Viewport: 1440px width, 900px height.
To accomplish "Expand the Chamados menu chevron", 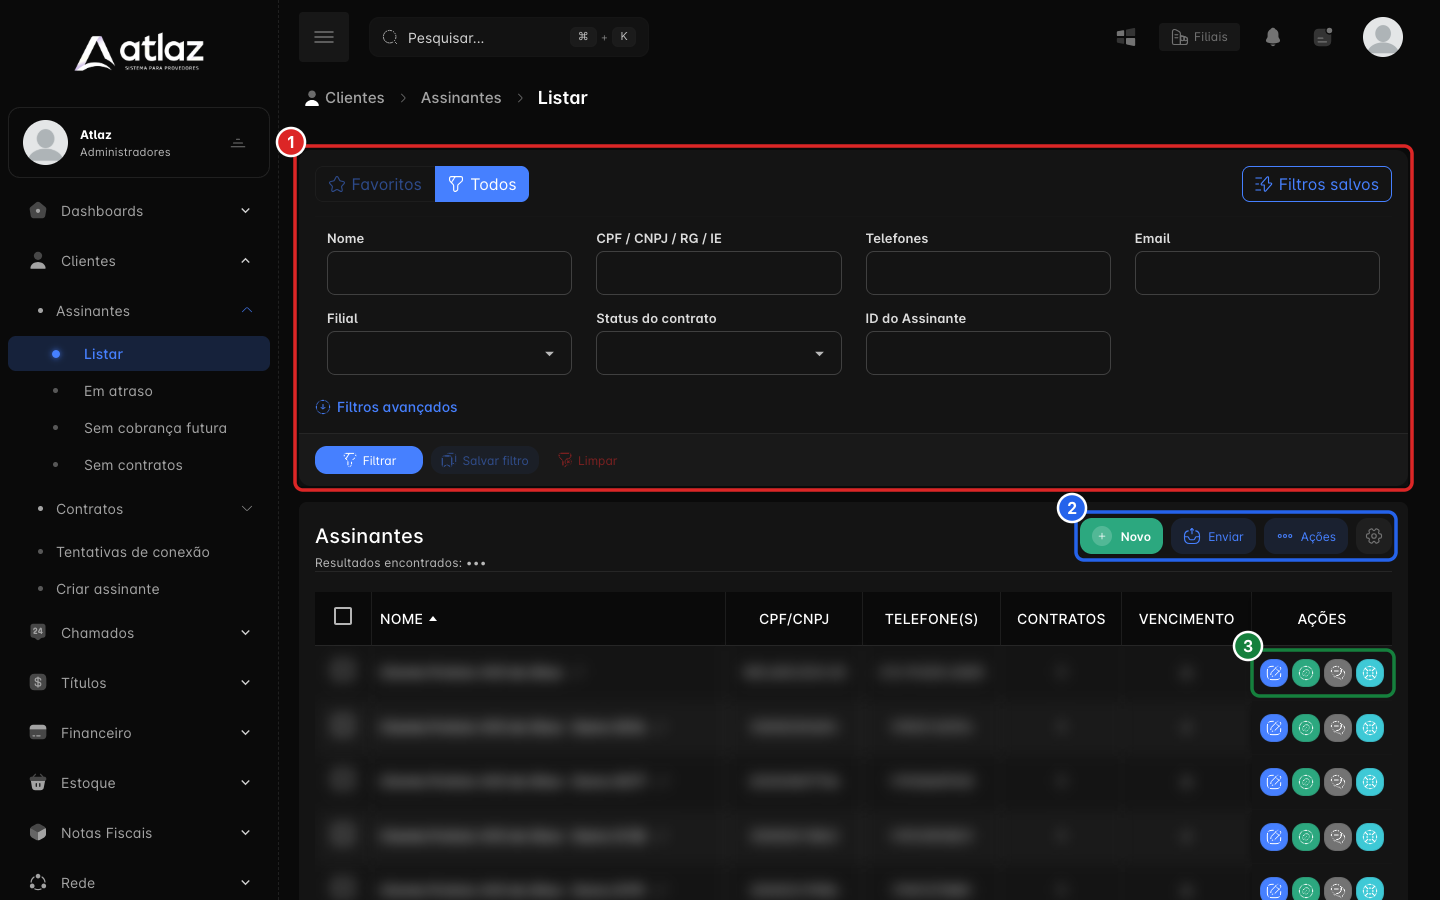I will [246, 632].
